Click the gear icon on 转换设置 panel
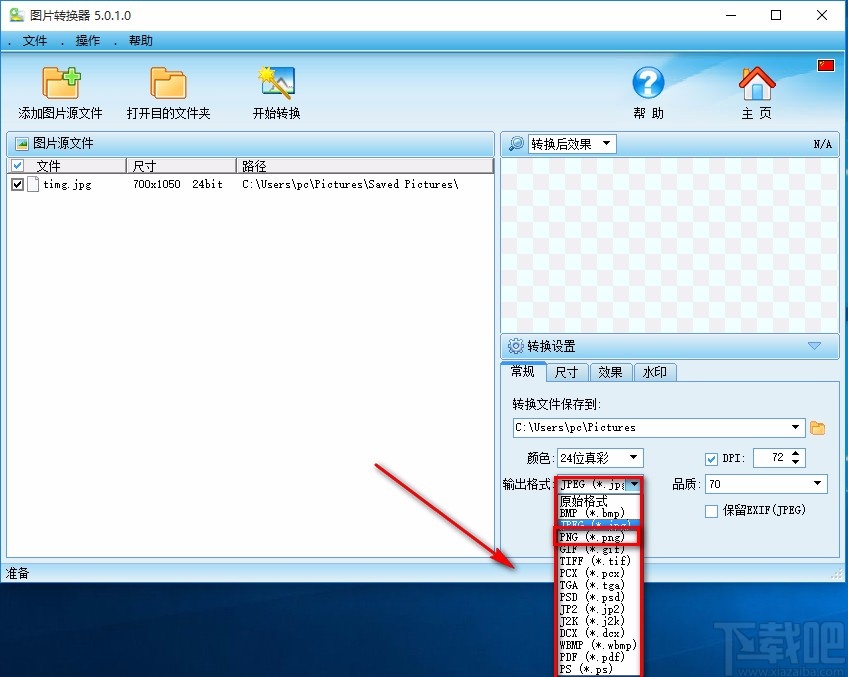848x677 pixels. (x=517, y=345)
